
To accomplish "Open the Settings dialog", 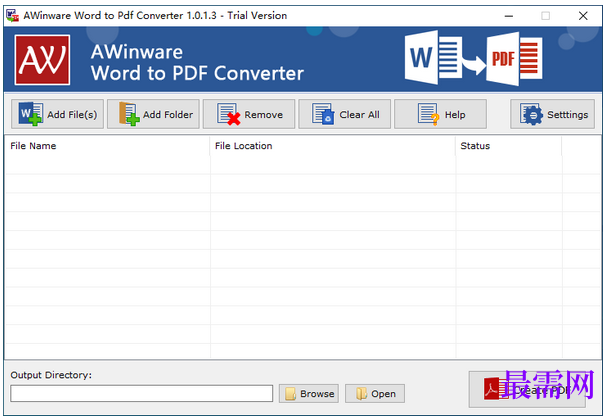I will pyautogui.click(x=552, y=114).
